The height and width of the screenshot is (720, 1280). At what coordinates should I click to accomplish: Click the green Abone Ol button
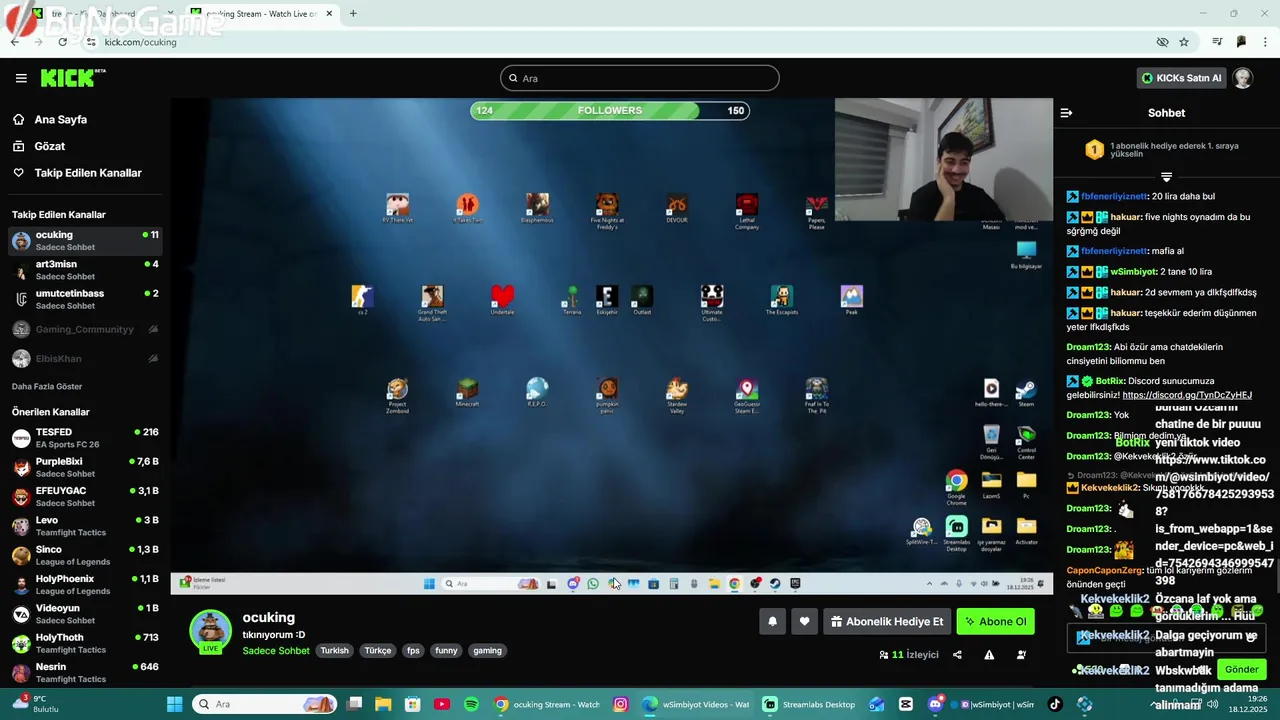pos(995,622)
